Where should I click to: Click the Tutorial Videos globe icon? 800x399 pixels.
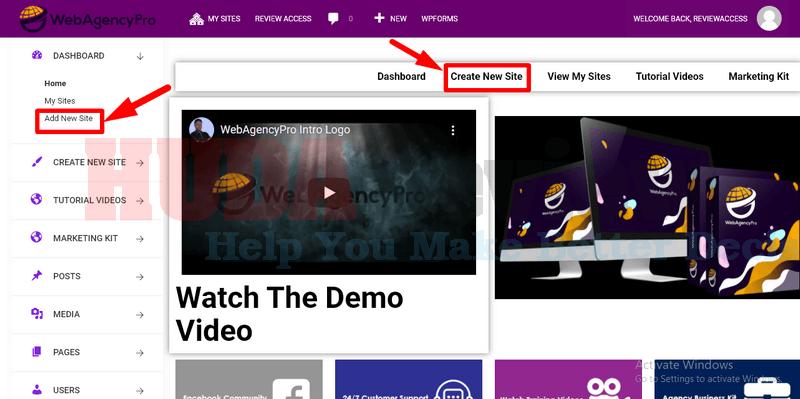pyautogui.click(x=37, y=200)
